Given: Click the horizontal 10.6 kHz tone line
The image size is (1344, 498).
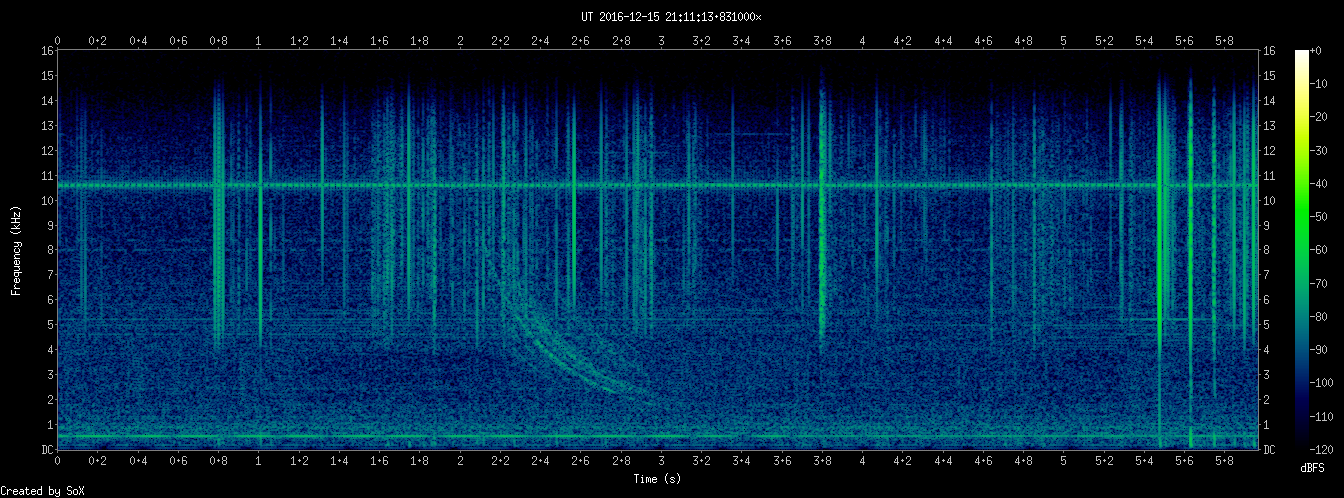Looking at the screenshot, I should point(657,185).
